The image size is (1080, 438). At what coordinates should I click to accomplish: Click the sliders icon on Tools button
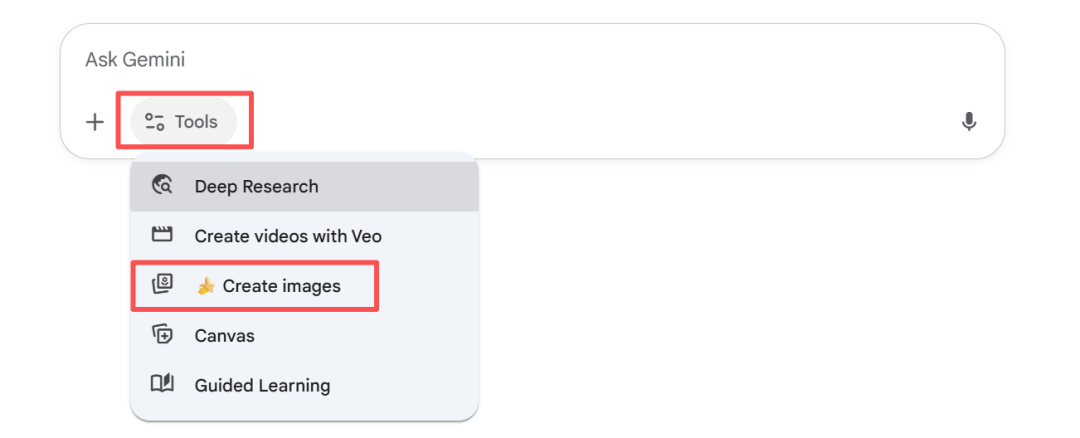pyautogui.click(x=154, y=122)
